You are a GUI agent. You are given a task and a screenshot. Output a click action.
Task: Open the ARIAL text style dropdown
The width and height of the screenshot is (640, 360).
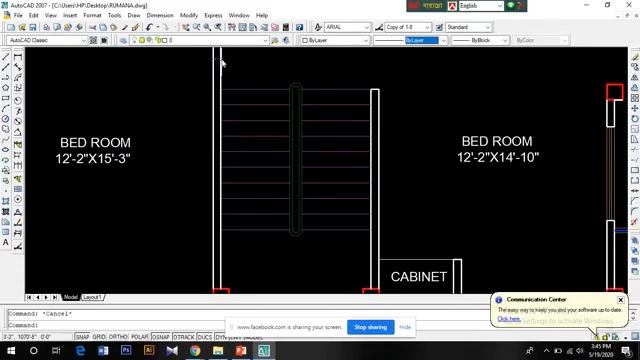click(366, 27)
